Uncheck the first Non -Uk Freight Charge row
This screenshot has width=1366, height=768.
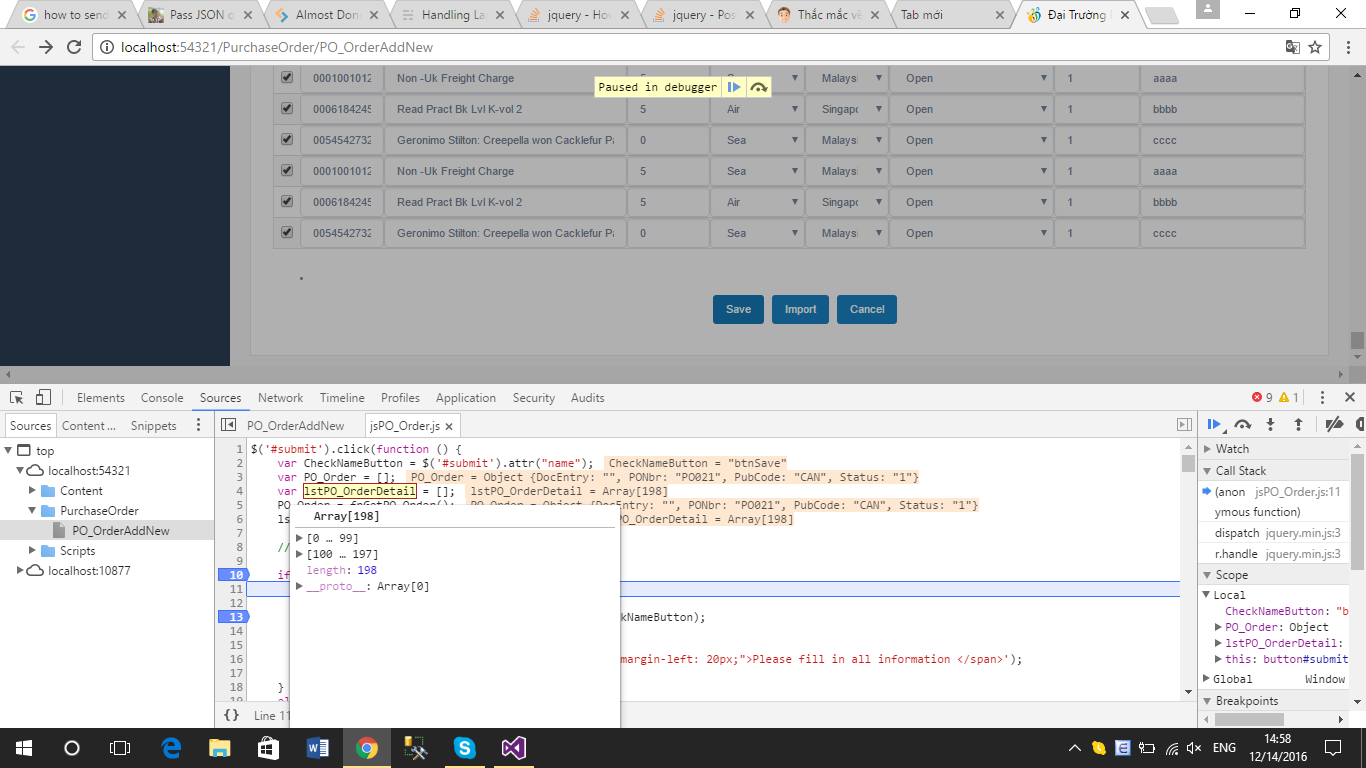pos(287,78)
